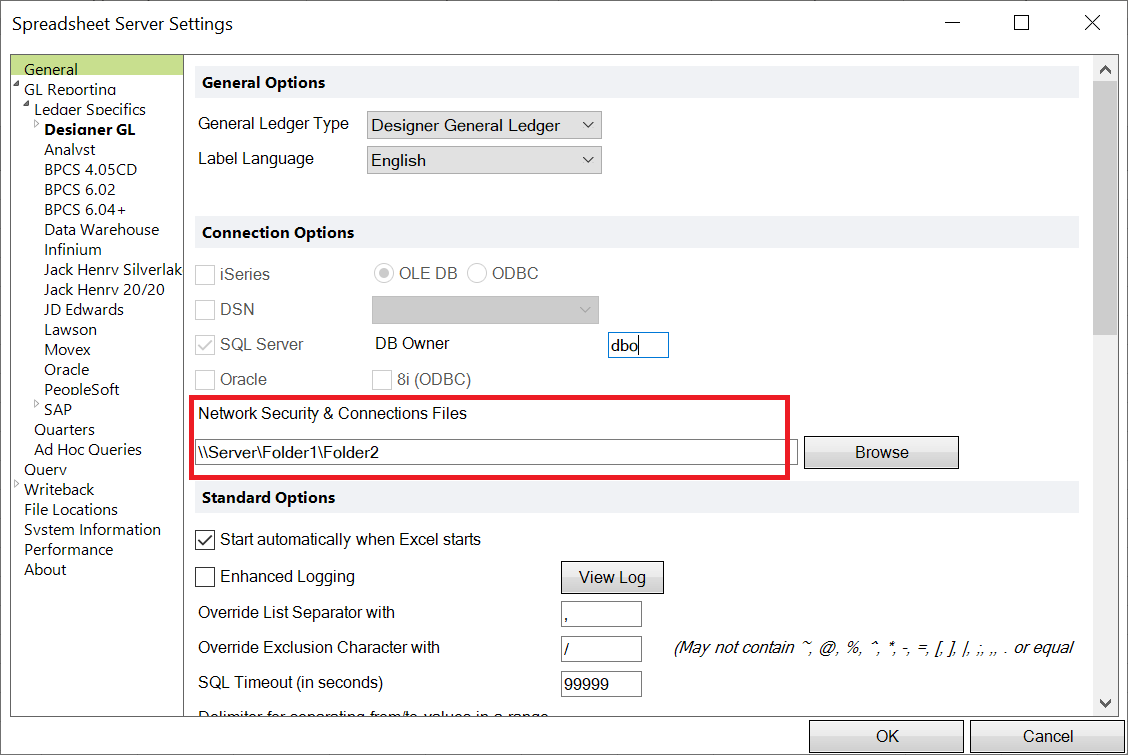Viewport: 1128px width, 755px height.
Task: Open the General Ledger Type dropdown
Action: 483,124
